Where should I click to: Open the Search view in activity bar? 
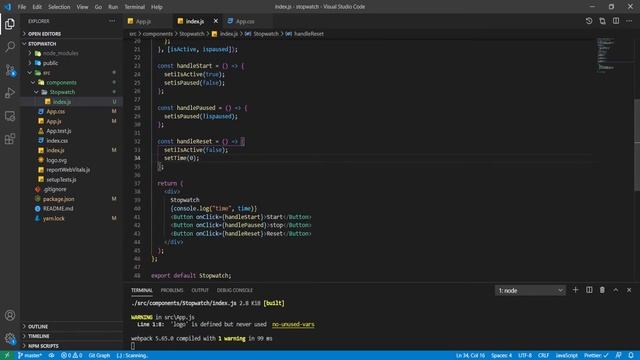tap(10, 47)
